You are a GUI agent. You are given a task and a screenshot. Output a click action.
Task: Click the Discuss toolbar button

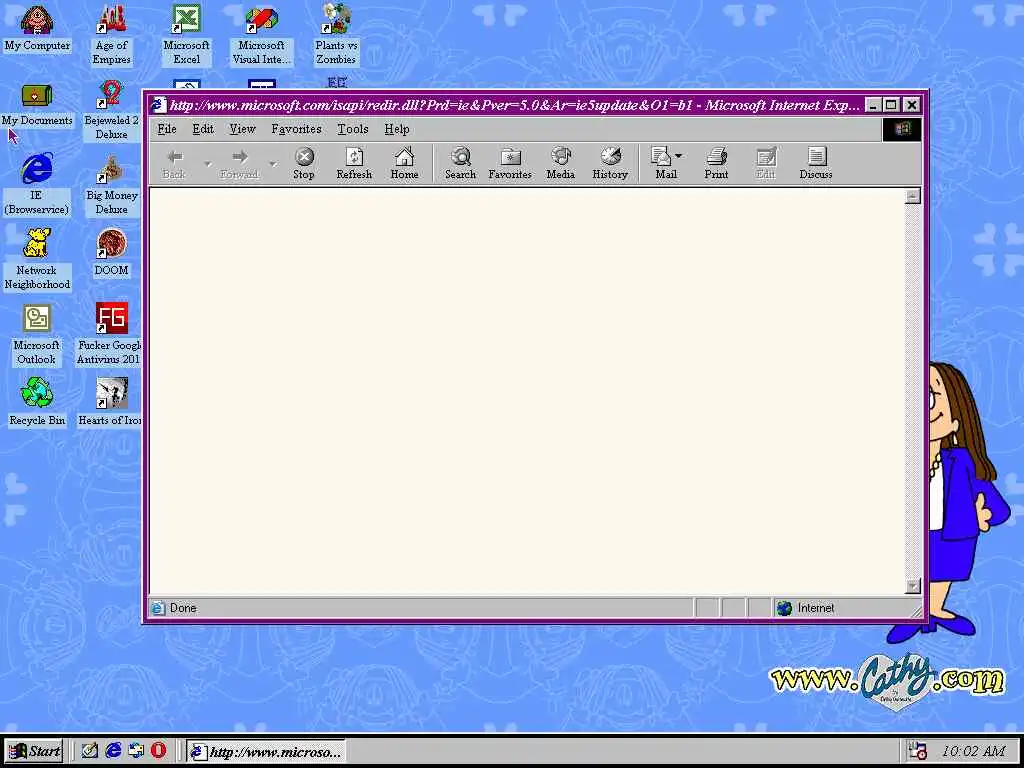coord(816,163)
